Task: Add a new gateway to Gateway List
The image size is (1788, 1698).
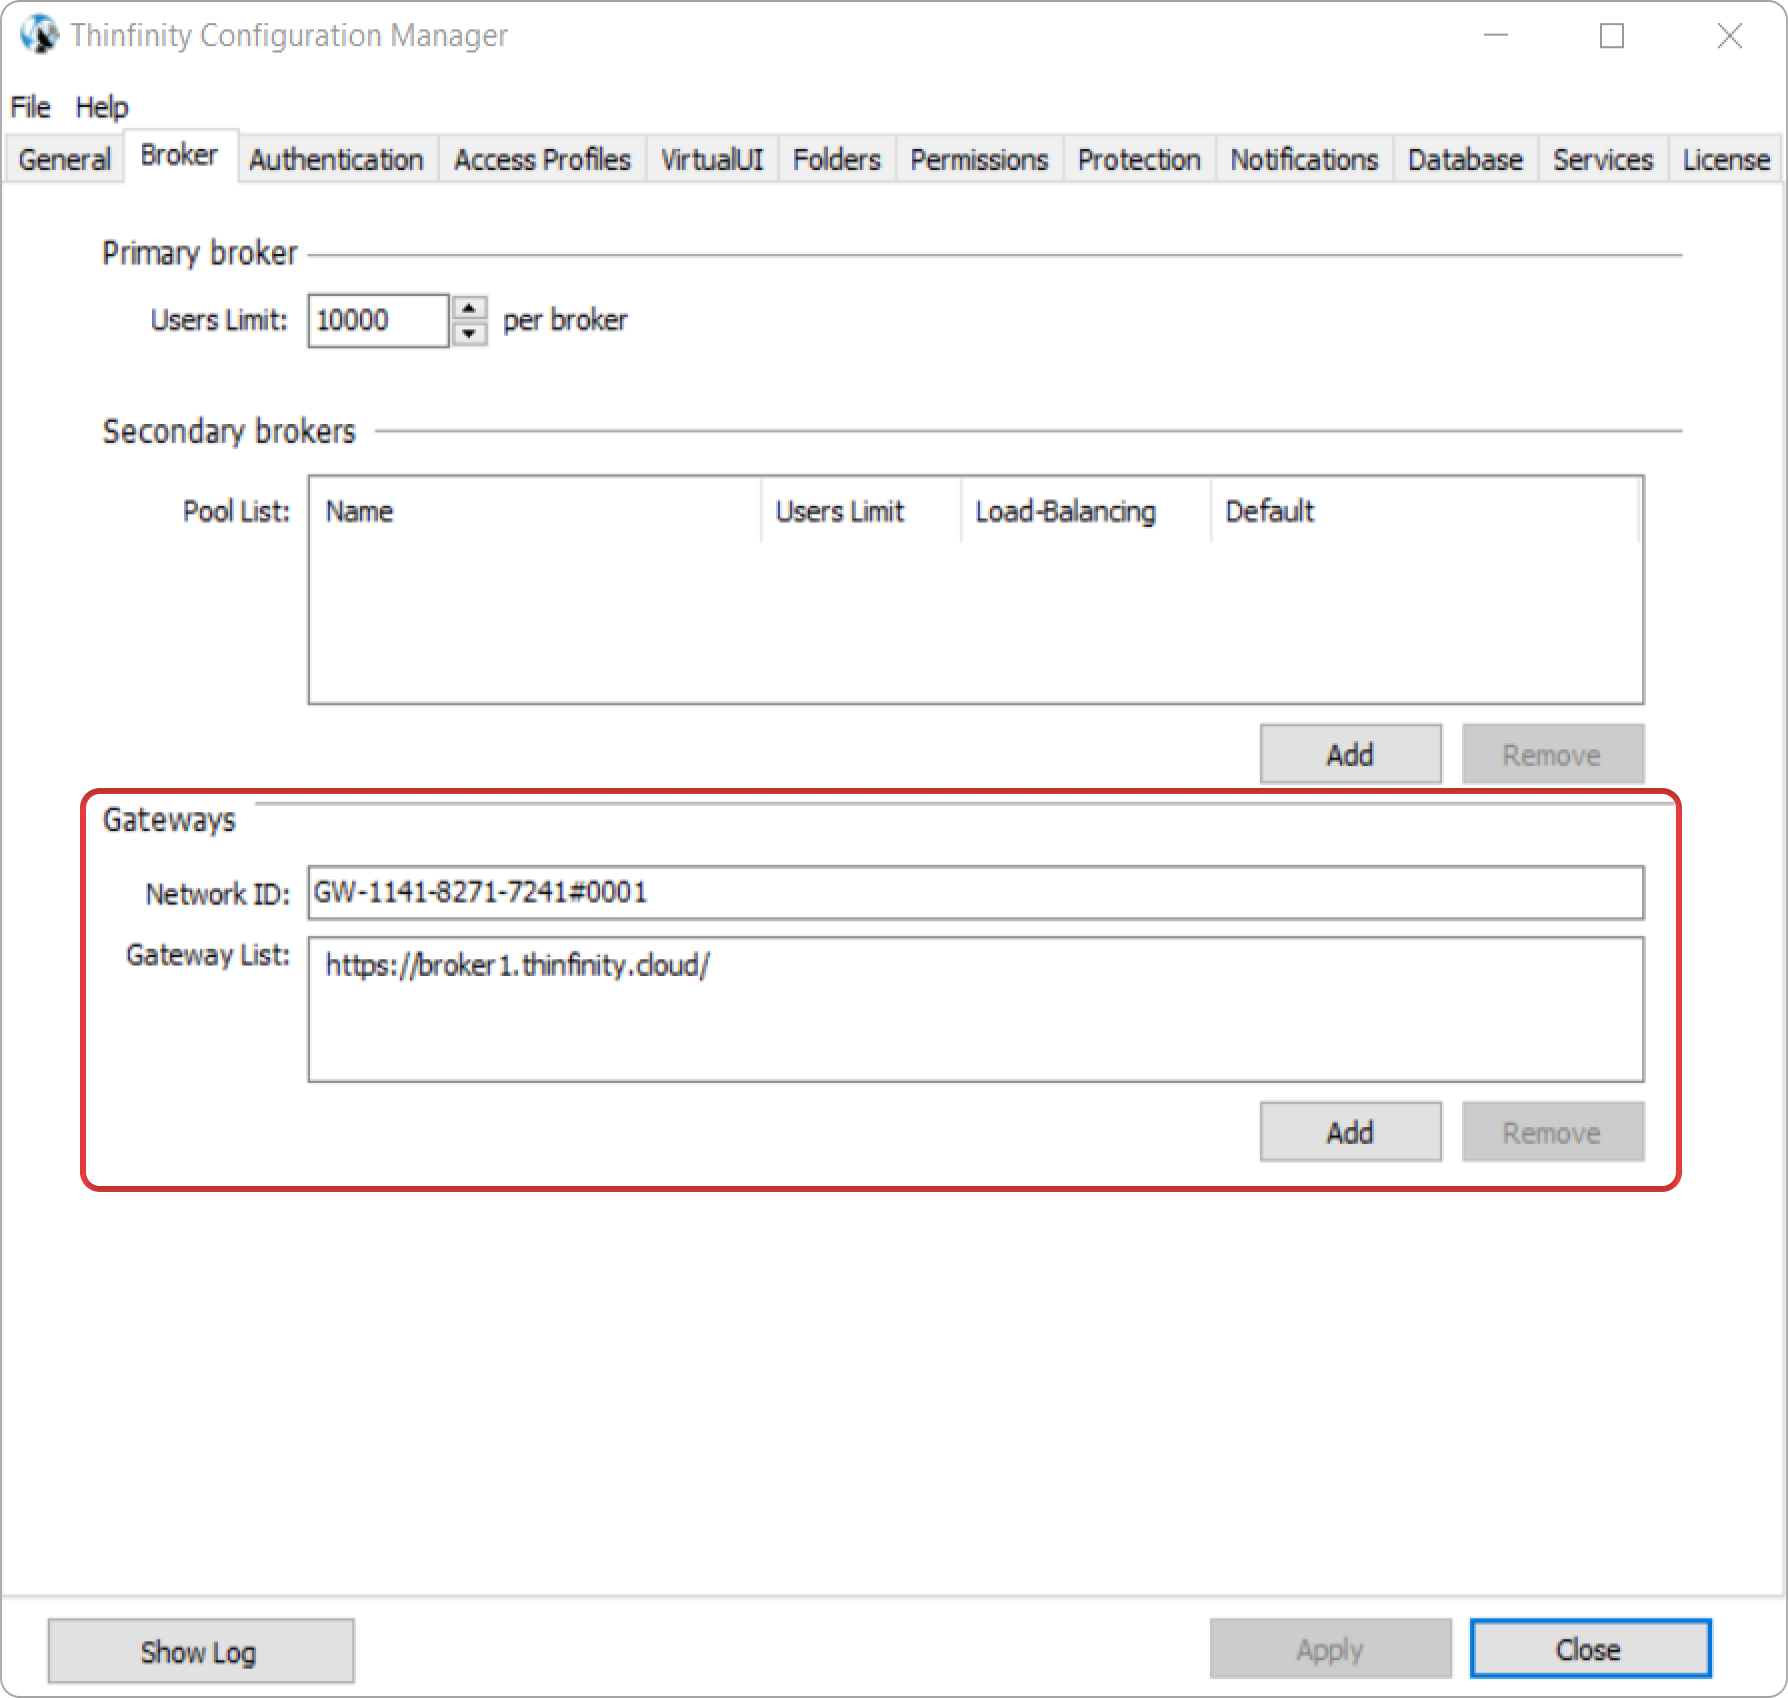Action: click(x=1350, y=1132)
